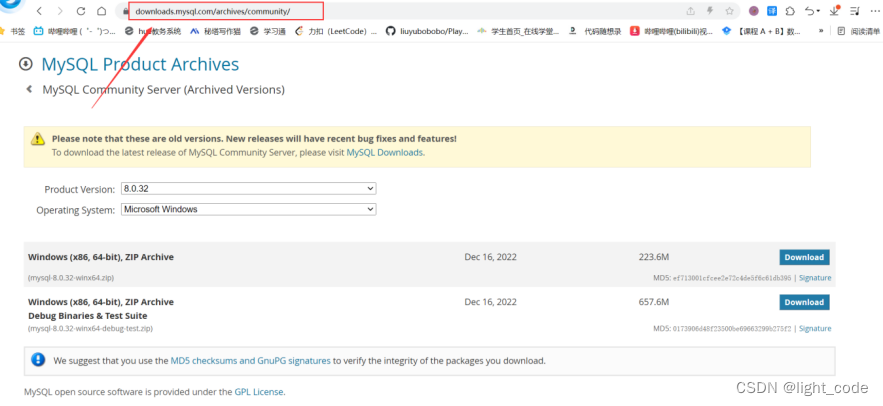Open the playlist icon in browser toolbar
Image resolution: width=883 pixels, height=406 pixels.
click(x=854, y=11)
